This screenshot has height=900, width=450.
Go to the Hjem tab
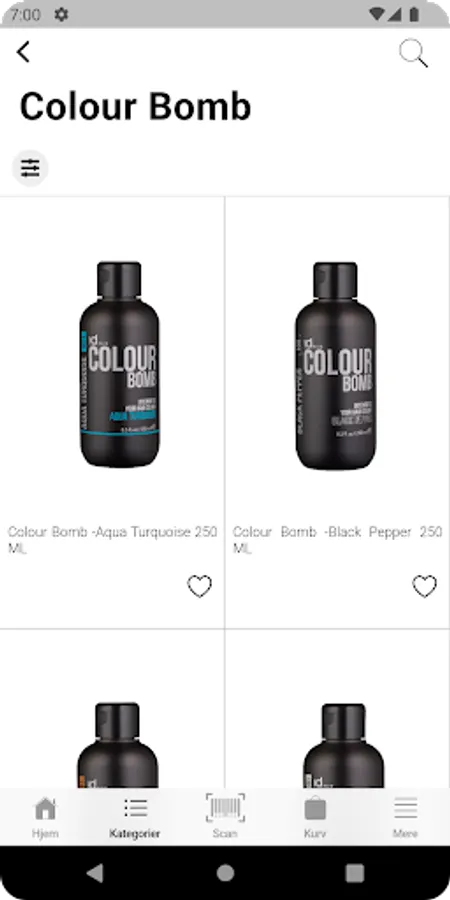click(x=45, y=817)
